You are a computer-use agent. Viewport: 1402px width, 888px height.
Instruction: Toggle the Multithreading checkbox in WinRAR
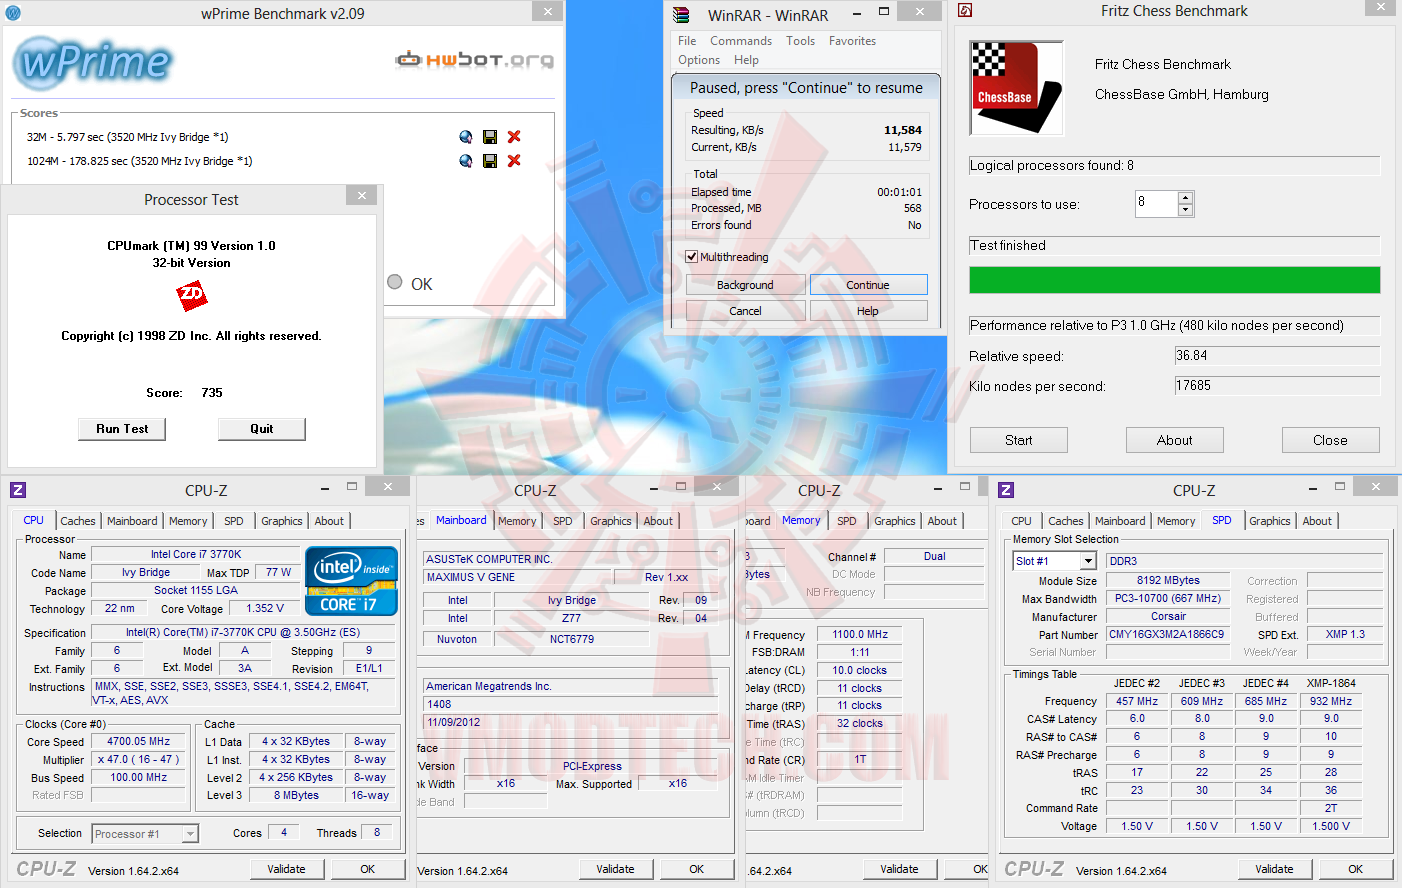691,257
